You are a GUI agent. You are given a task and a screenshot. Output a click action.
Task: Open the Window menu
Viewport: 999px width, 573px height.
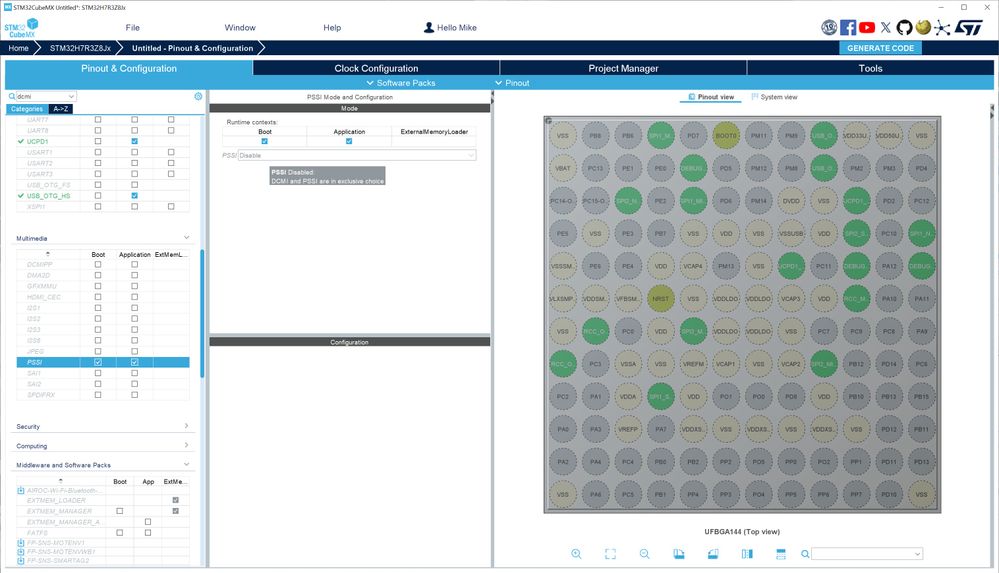click(x=240, y=27)
